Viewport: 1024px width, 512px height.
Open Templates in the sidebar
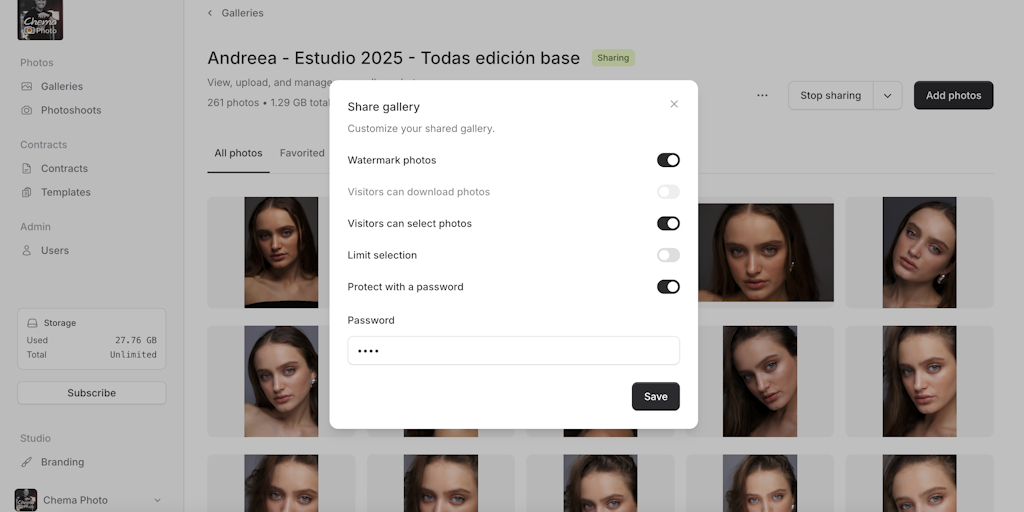coord(66,192)
